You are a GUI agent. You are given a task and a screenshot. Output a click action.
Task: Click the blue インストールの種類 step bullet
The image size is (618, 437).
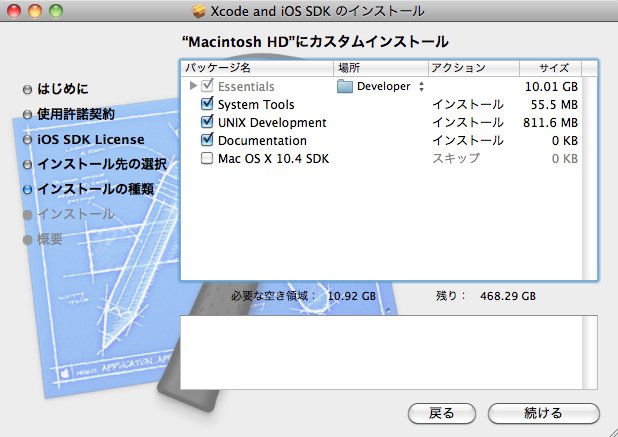pos(27,190)
